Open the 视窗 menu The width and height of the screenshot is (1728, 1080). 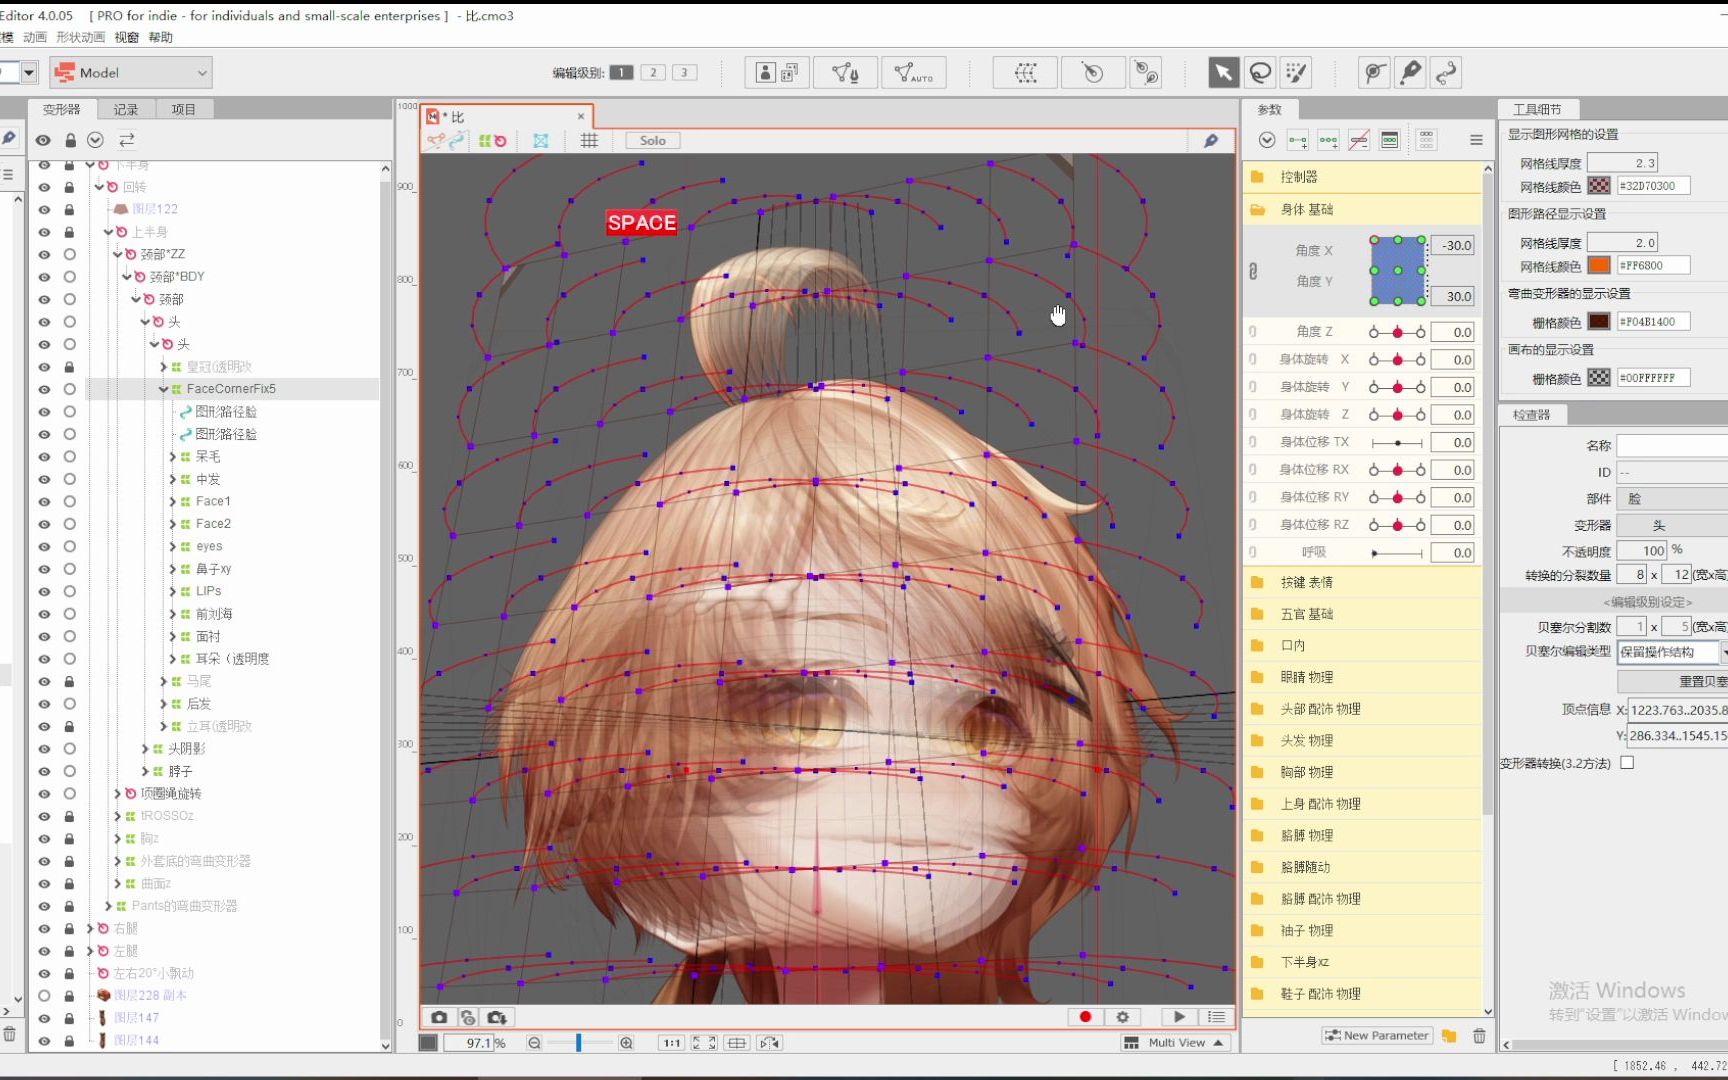pos(126,37)
